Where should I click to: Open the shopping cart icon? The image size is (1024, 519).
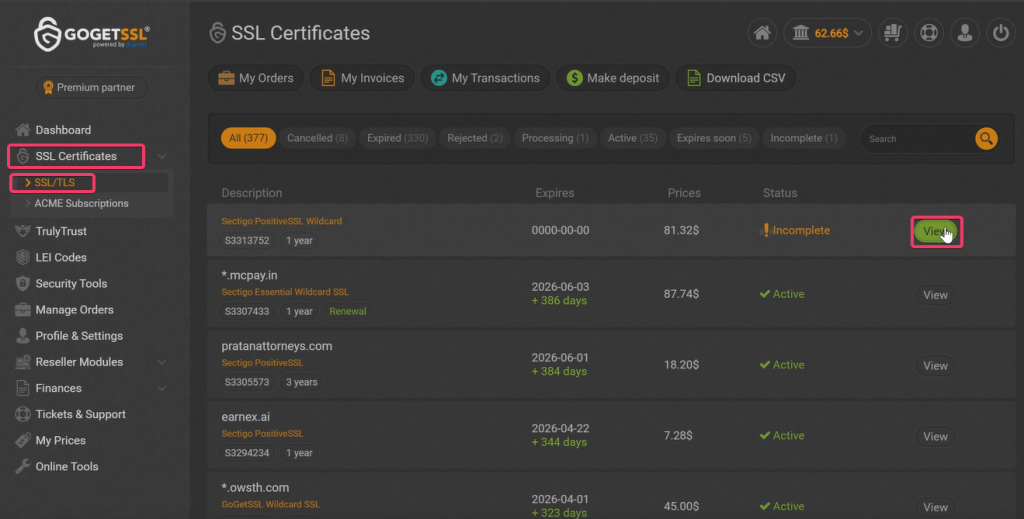point(893,33)
